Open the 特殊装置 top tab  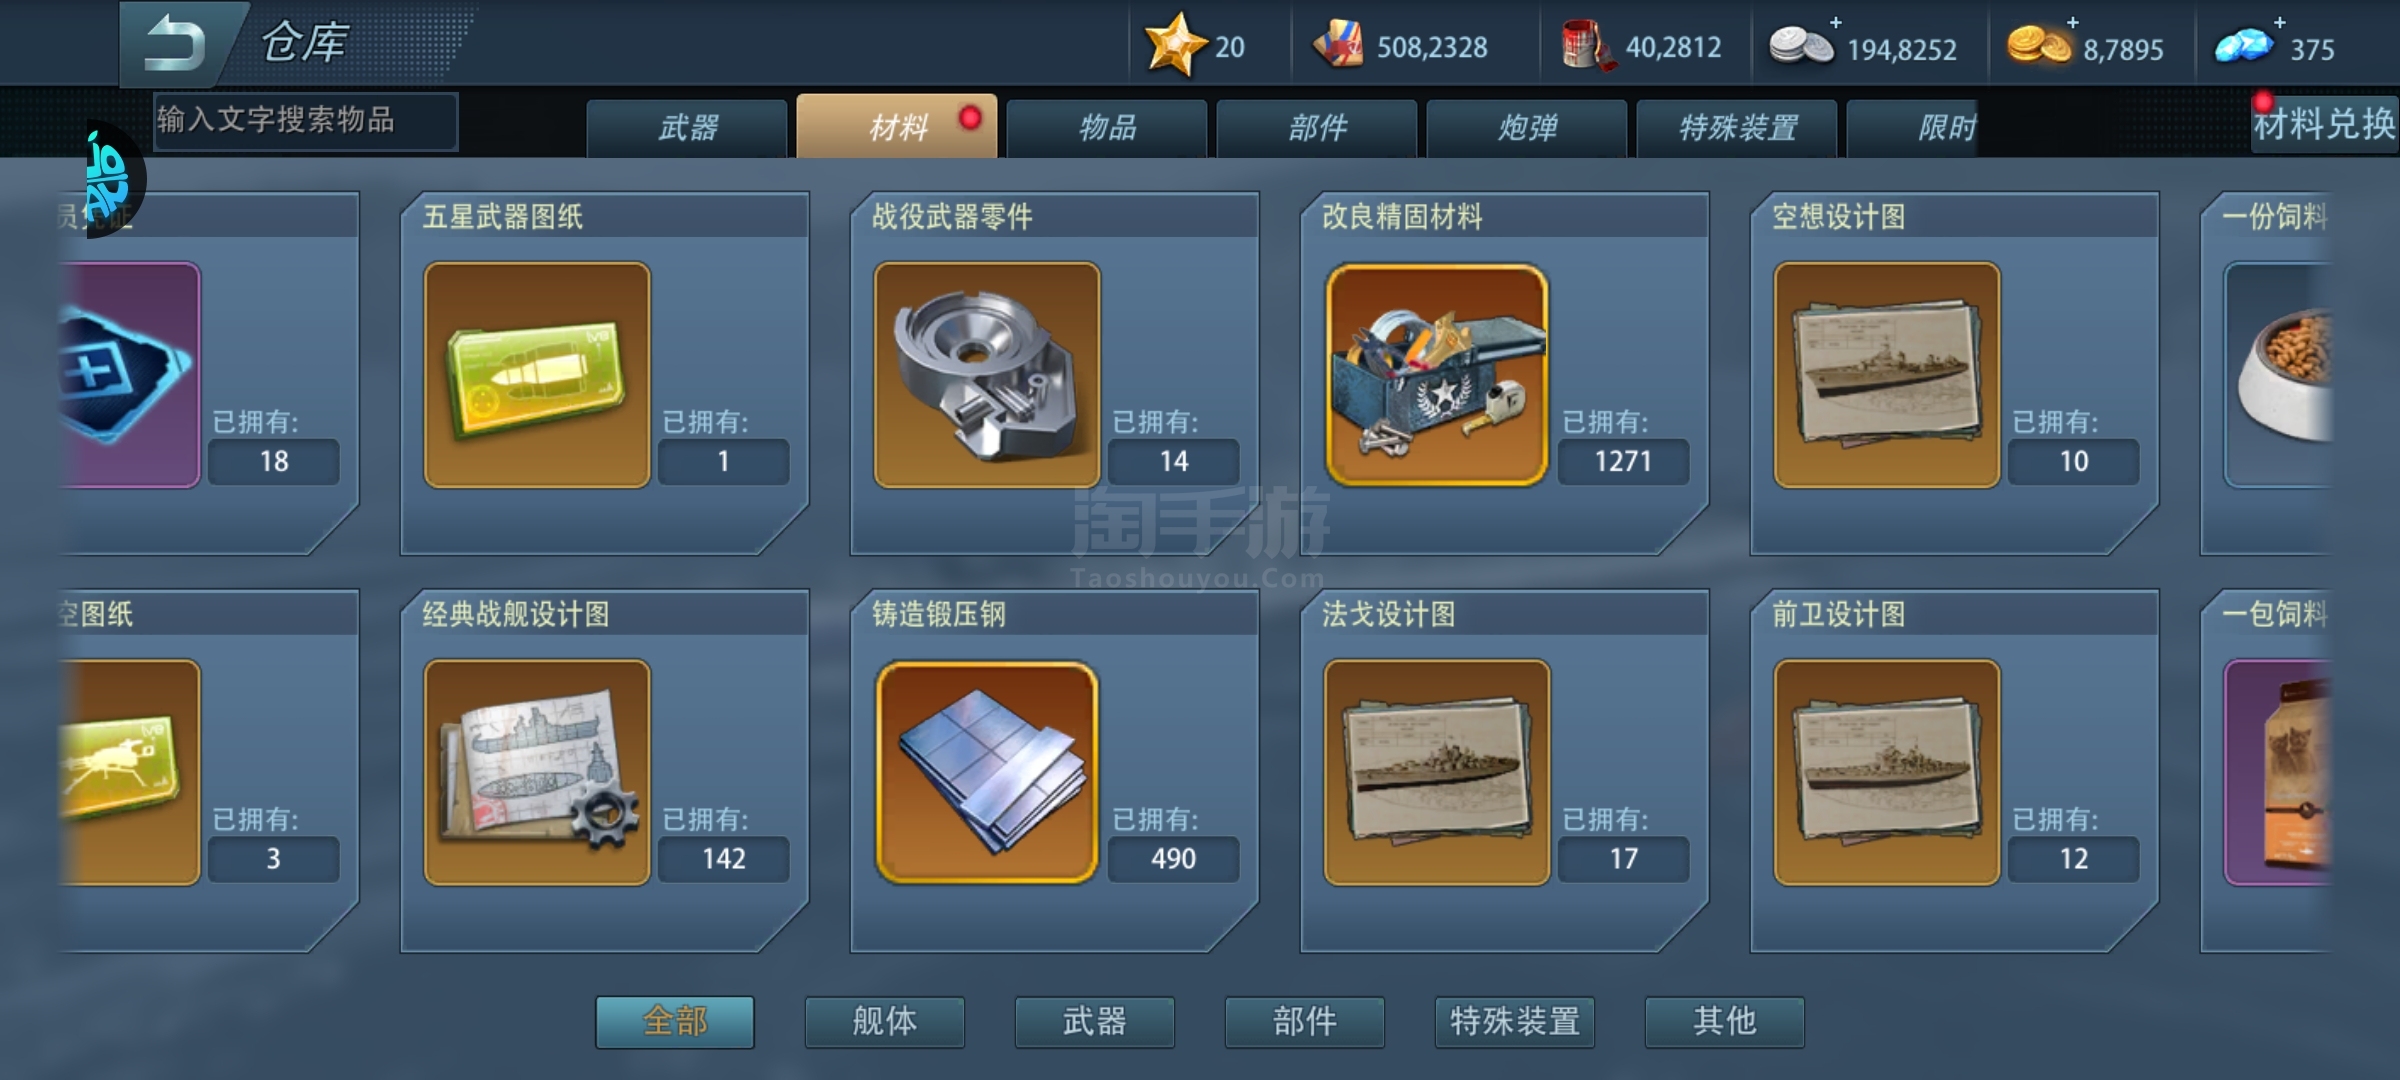coord(1738,128)
